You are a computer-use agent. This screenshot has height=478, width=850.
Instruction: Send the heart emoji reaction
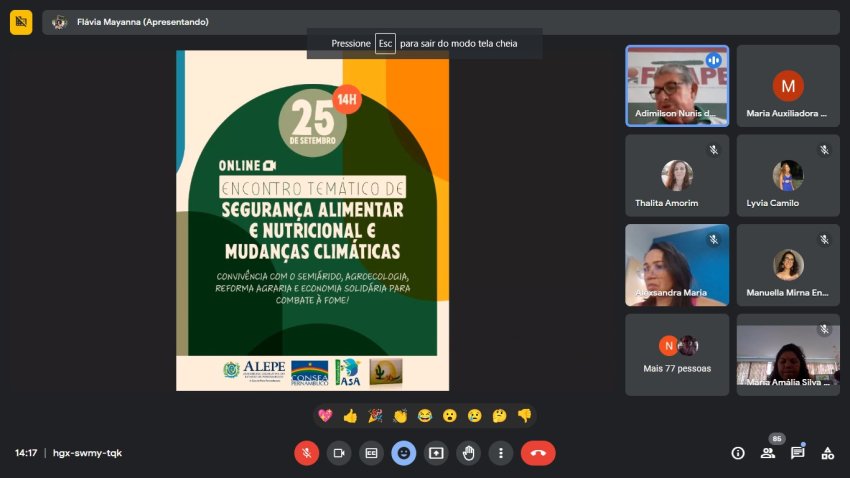click(325, 415)
